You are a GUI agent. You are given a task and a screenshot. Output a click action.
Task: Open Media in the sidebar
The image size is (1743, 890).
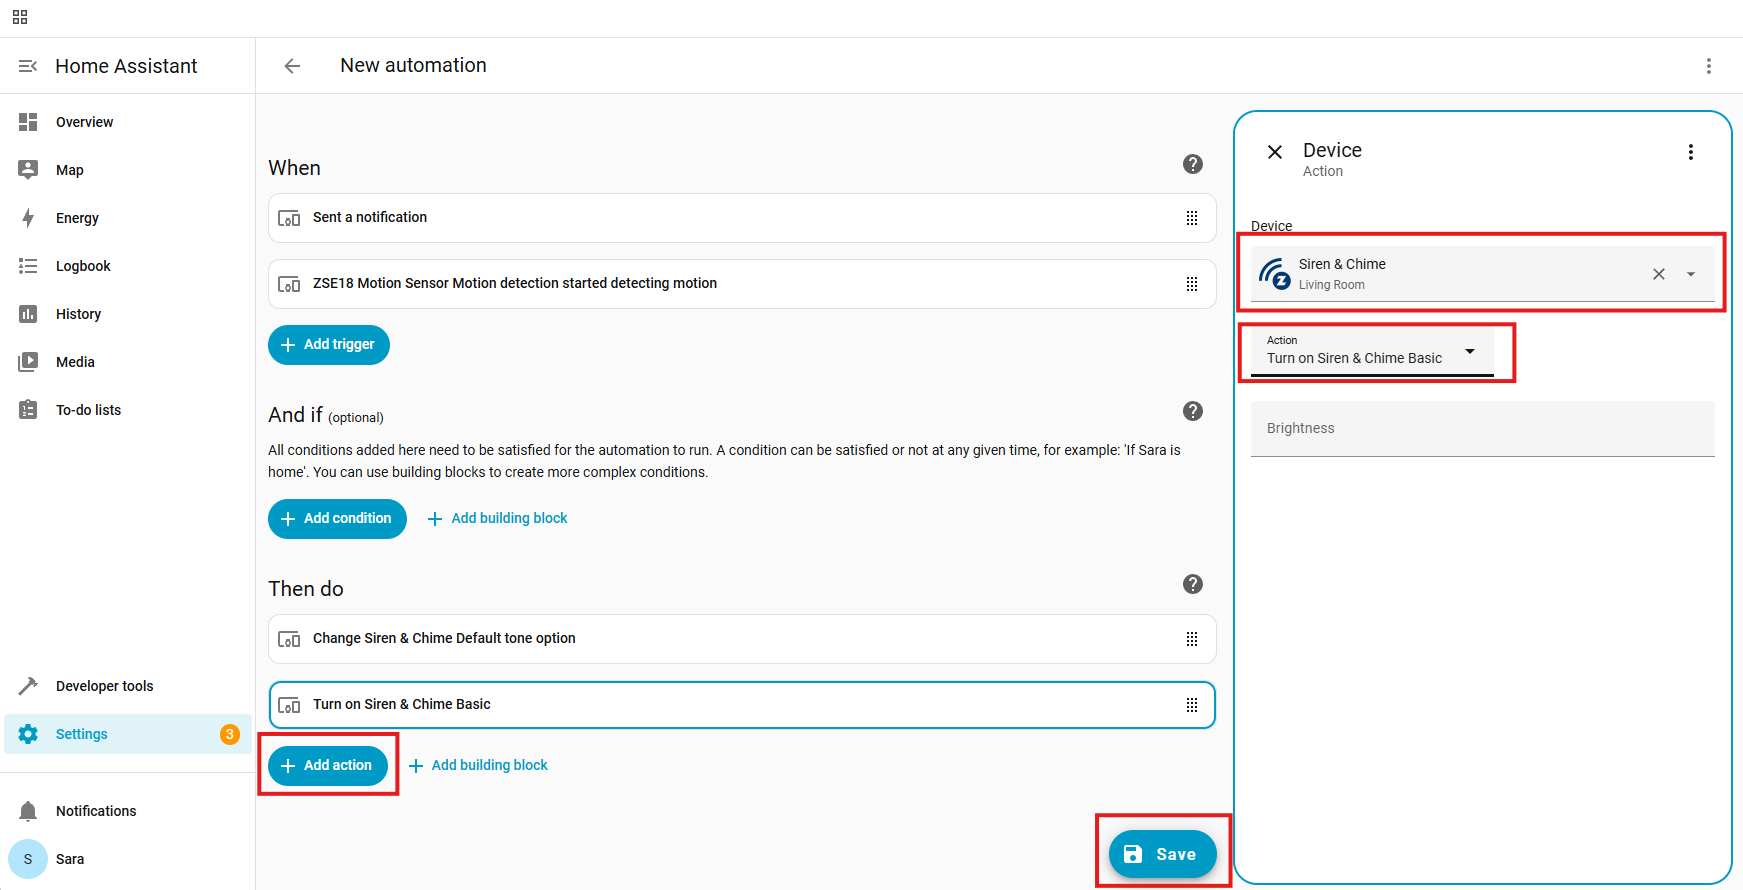click(128, 362)
